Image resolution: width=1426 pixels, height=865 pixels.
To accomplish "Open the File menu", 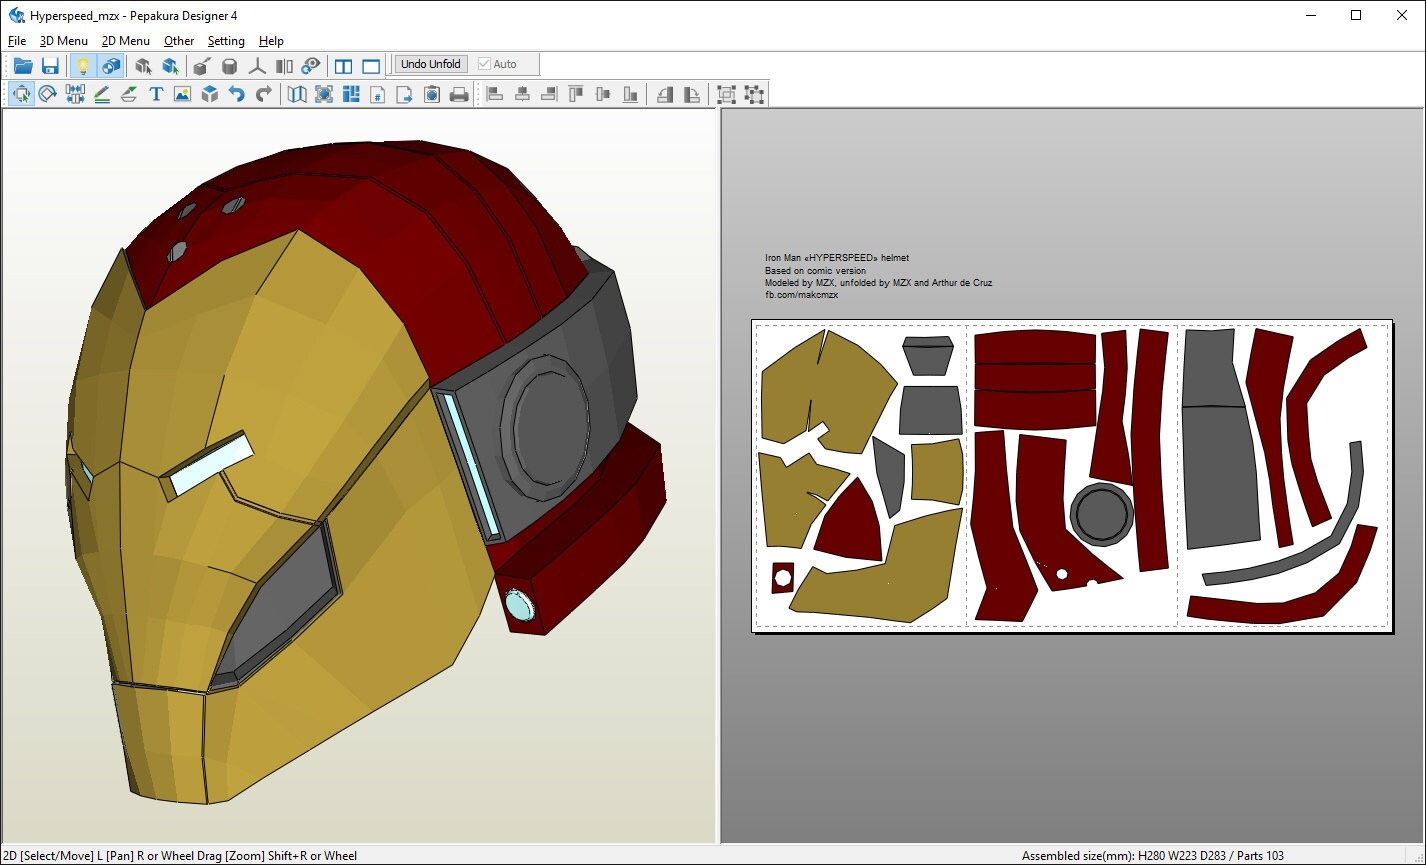I will click(17, 41).
